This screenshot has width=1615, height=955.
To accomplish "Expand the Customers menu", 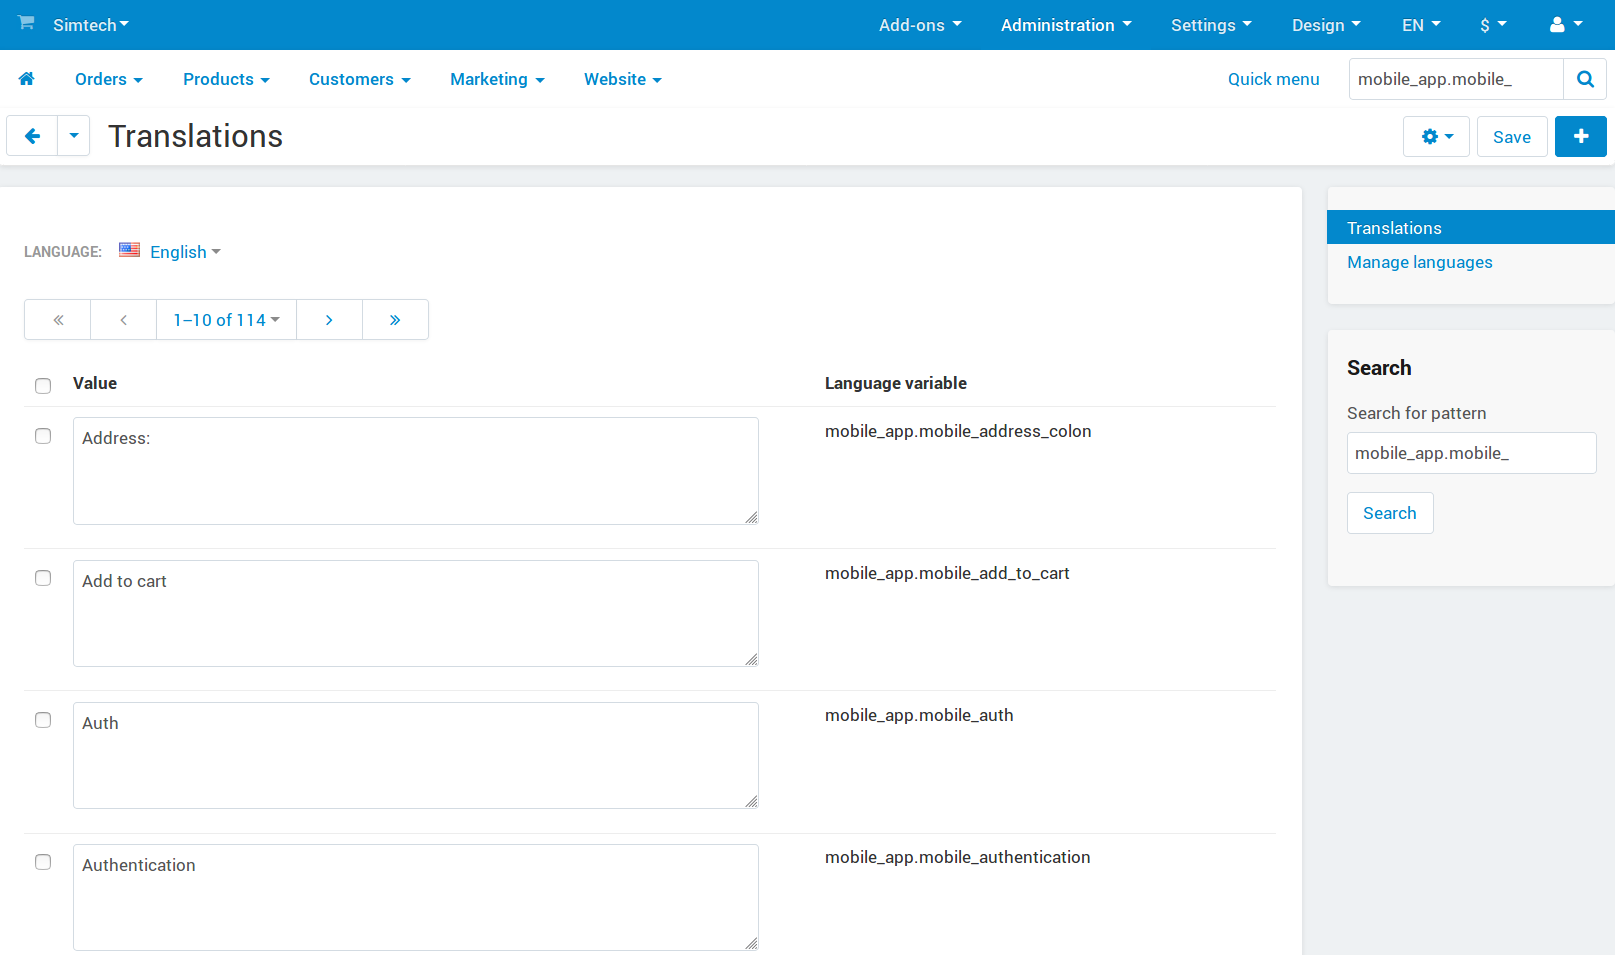I will click(360, 79).
